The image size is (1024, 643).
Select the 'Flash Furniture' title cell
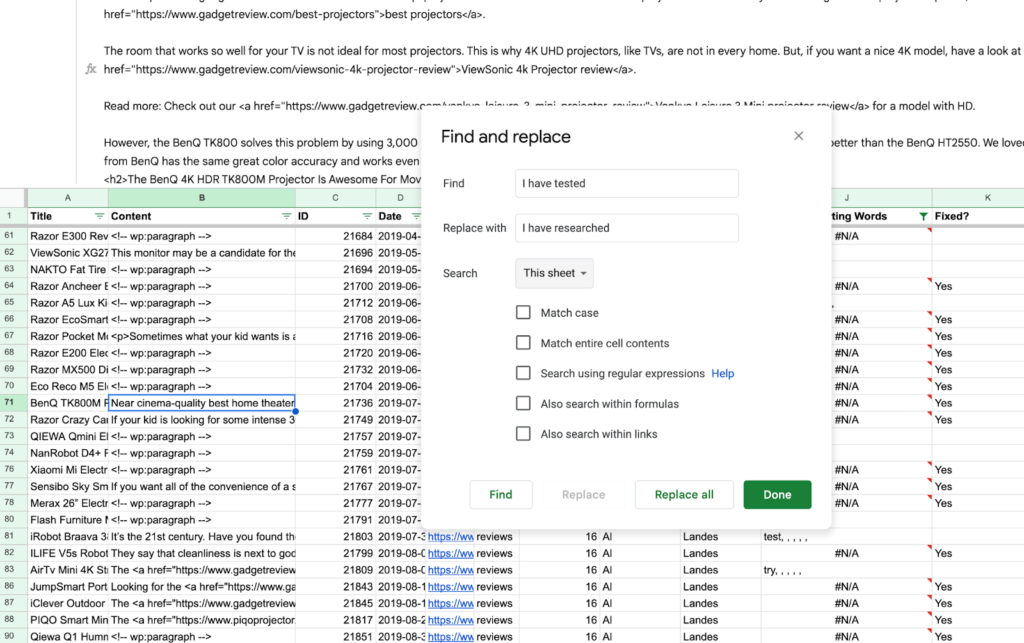pos(68,520)
